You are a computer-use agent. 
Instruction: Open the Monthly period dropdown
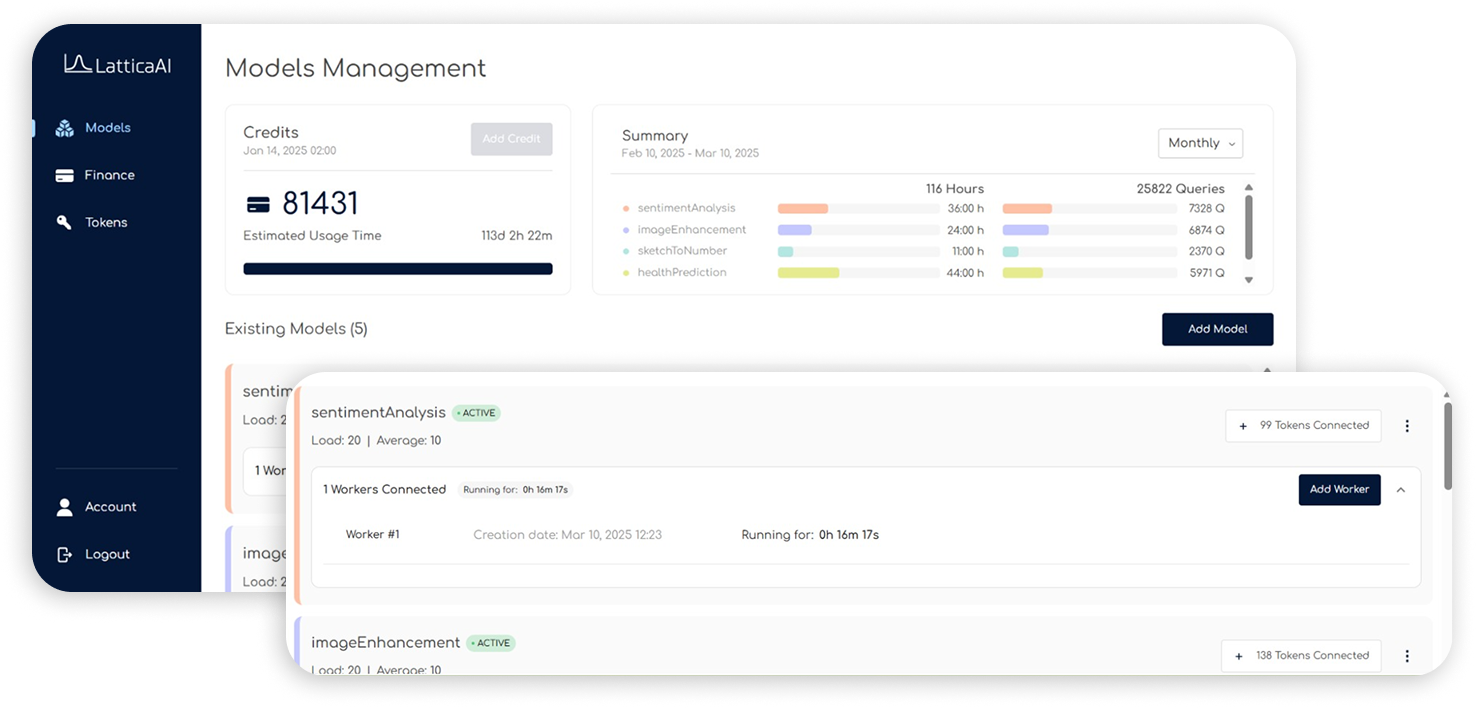click(1200, 143)
